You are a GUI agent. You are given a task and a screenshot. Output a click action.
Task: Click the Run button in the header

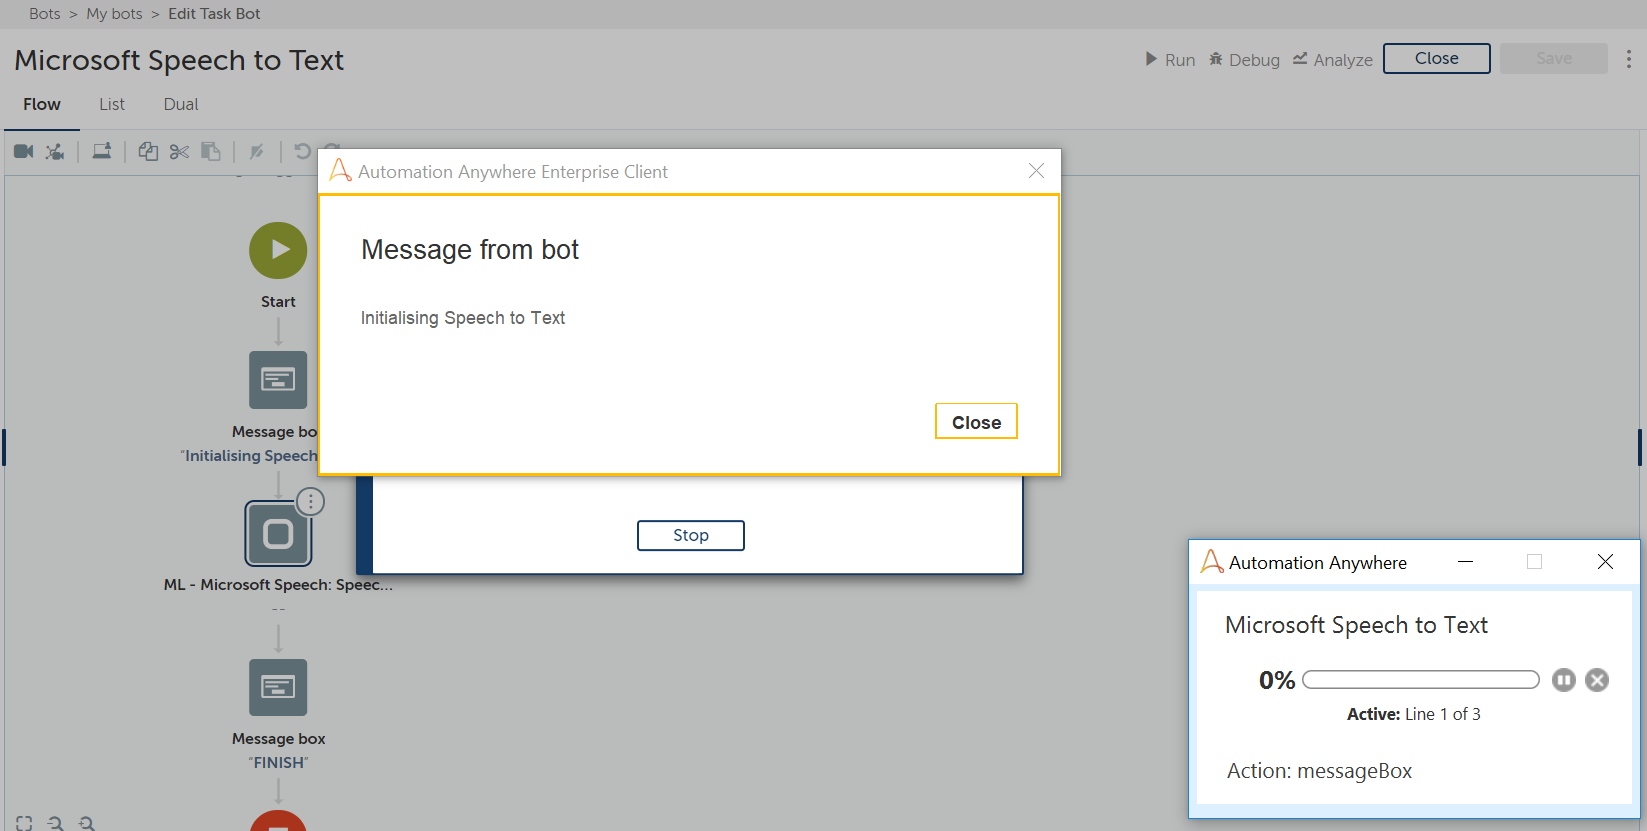pyautogui.click(x=1170, y=59)
